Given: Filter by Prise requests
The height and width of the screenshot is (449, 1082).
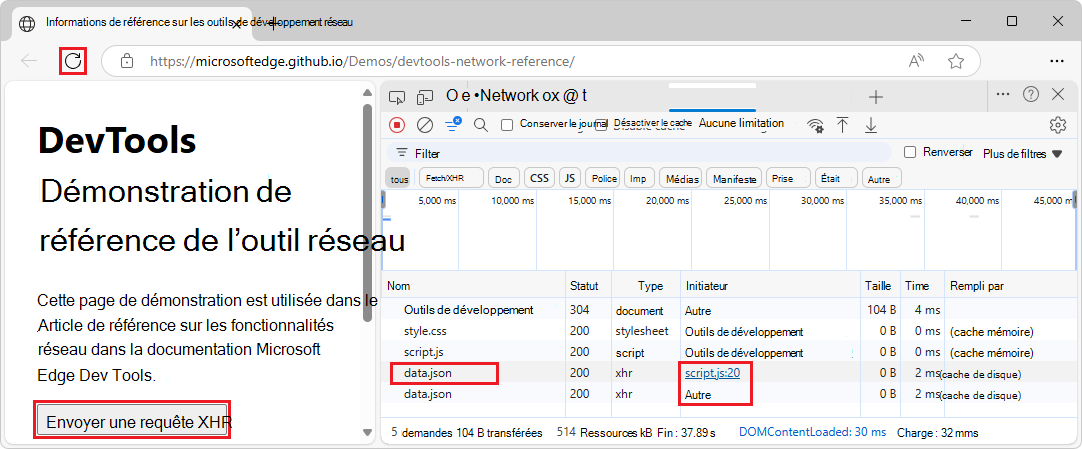Looking at the screenshot, I should point(787,179).
